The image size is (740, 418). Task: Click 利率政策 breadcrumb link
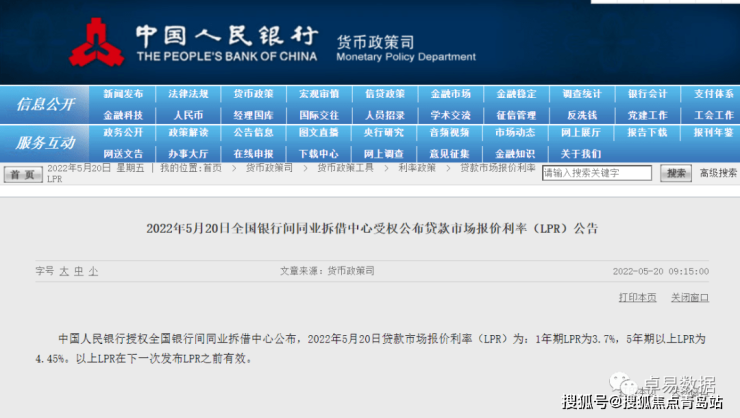click(x=418, y=168)
